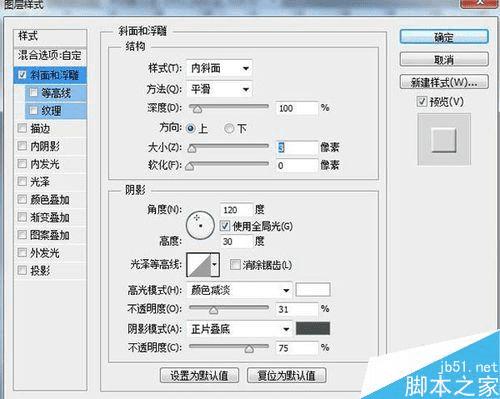Expand the 光泽等高线 contour picker arrow
The image size is (500, 399).
click(215, 265)
